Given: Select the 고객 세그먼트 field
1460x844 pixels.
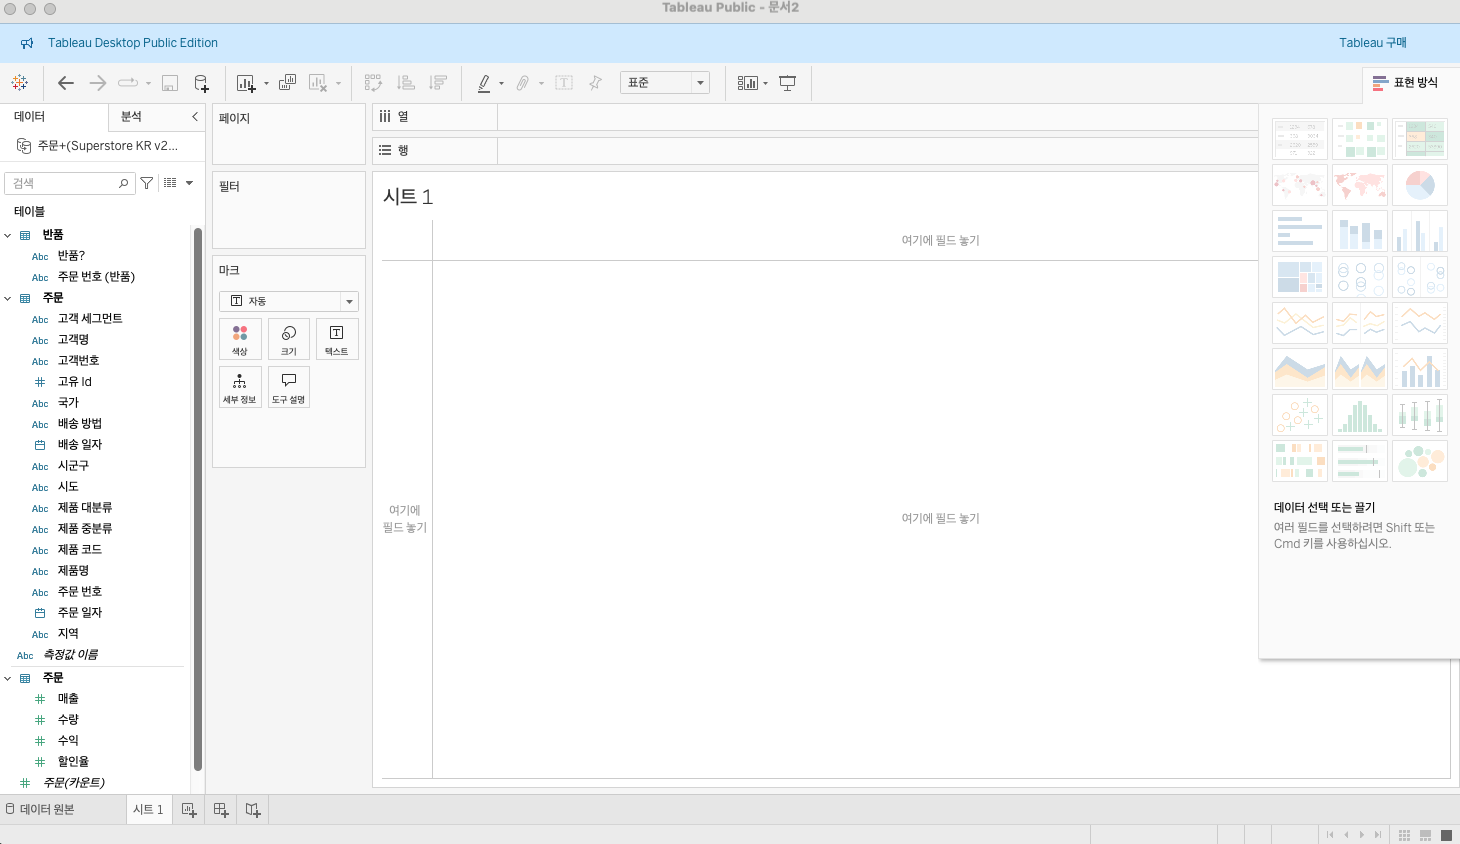Looking at the screenshot, I should coord(90,319).
